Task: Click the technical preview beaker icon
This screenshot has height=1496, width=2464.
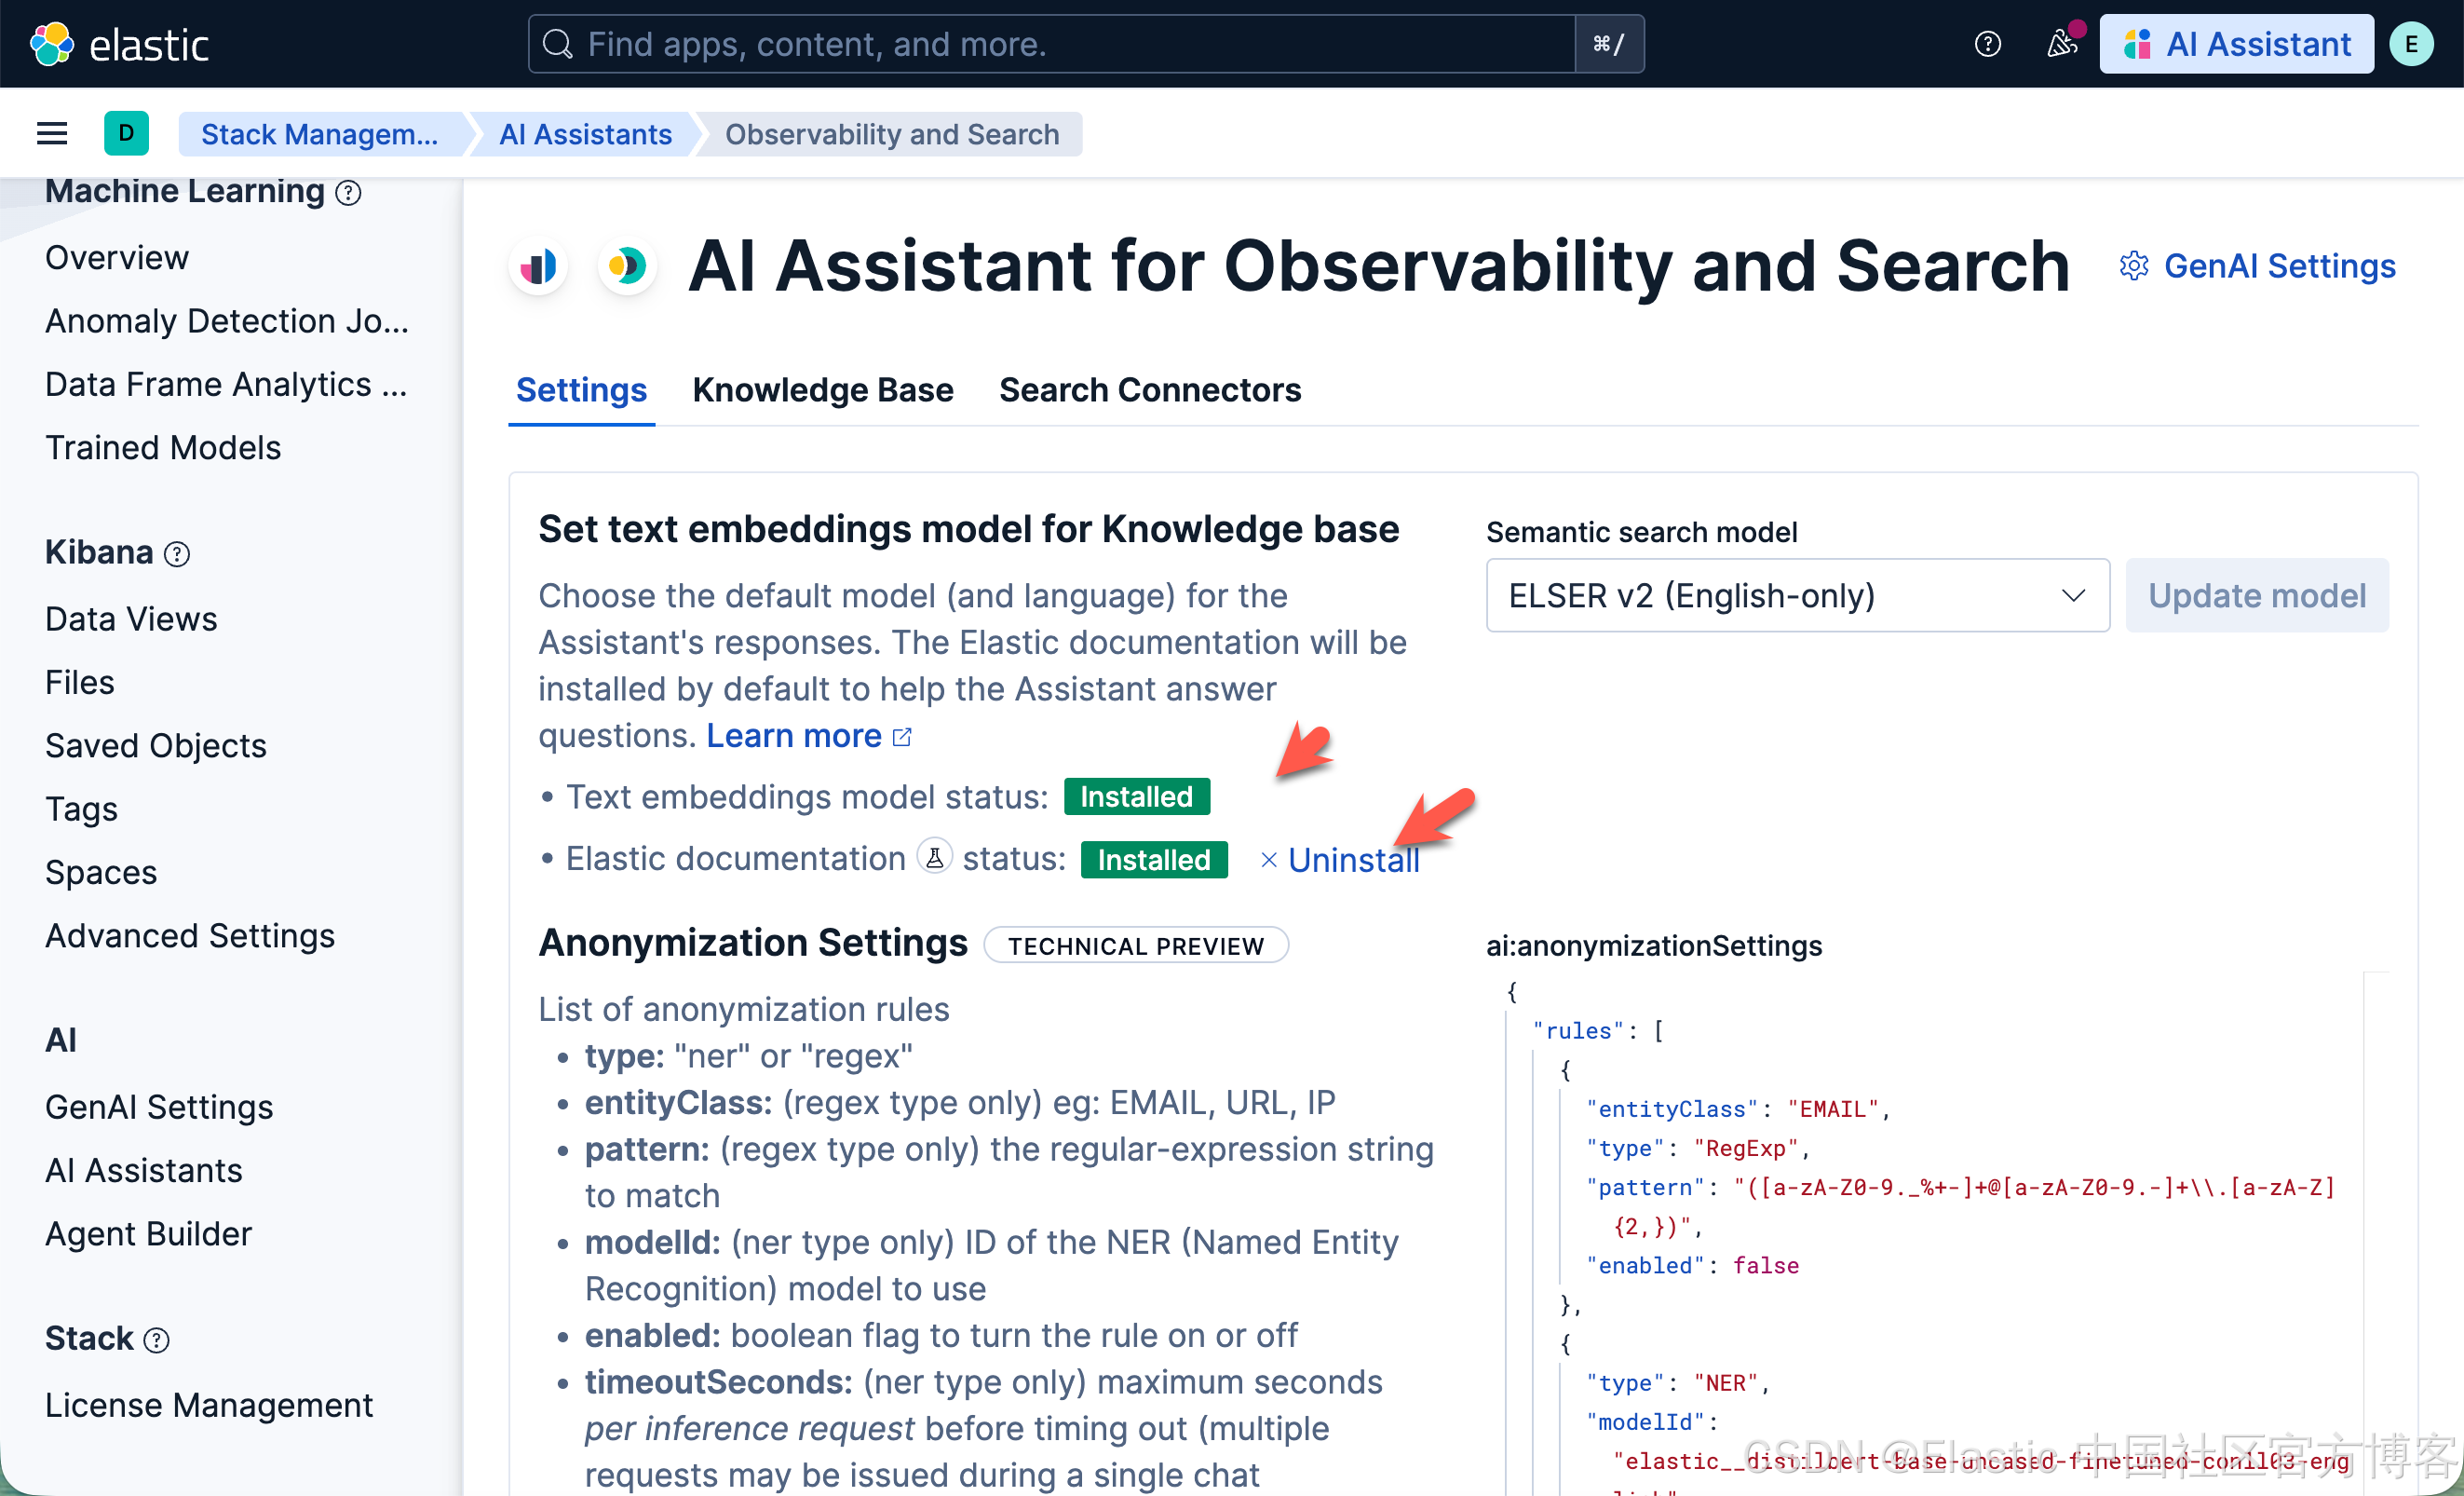Action: 934,858
